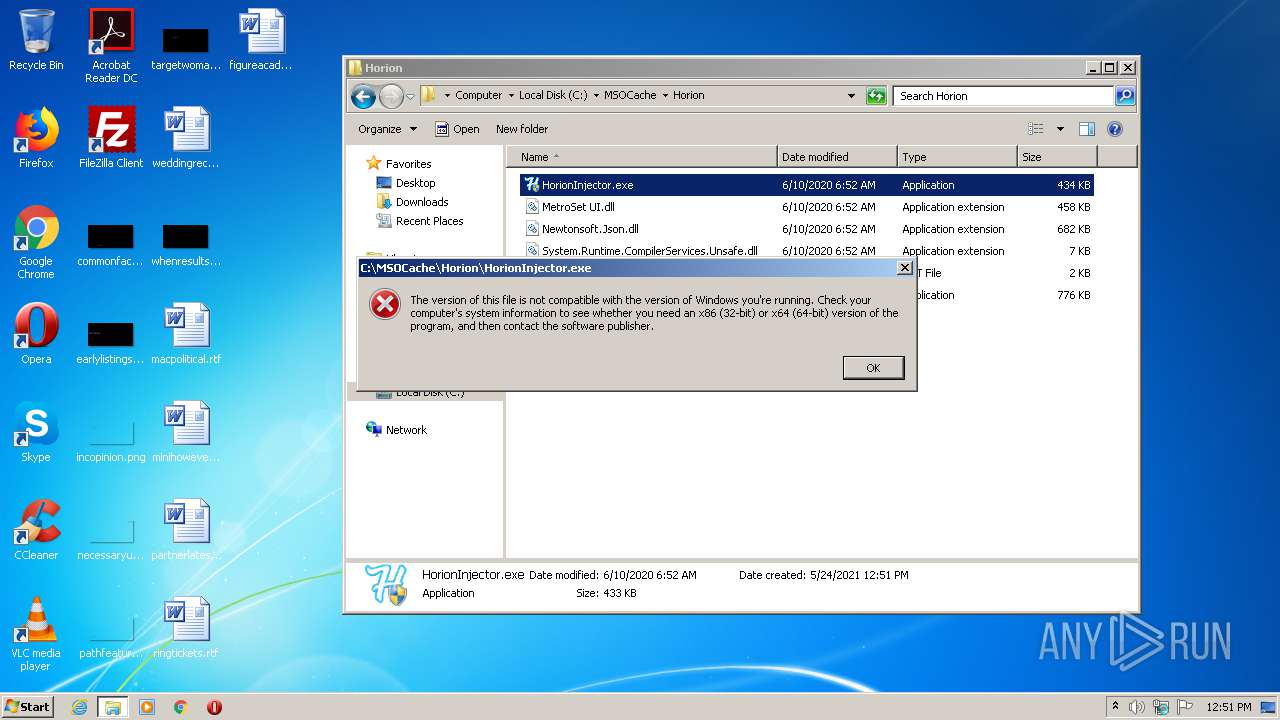Open media player taskbar icon
The width and height of the screenshot is (1280, 720).
147,707
